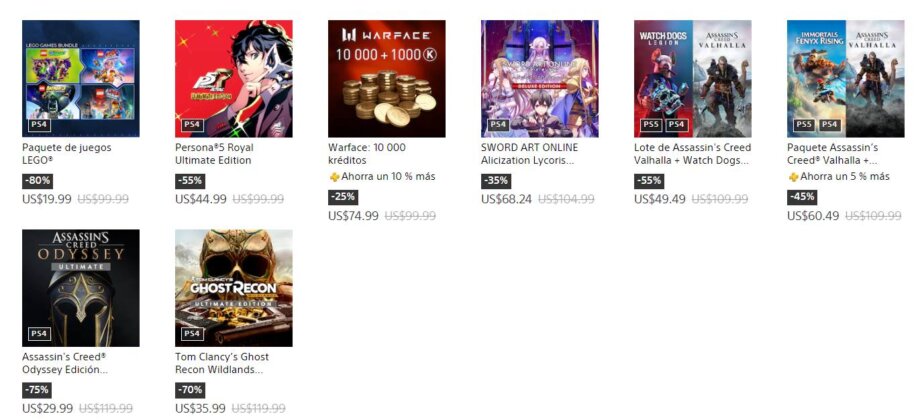The height and width of the screenshot is (420, 918).
Task: Click the PS4 badge on Ghost Recon cover
Action: point(192,334)
